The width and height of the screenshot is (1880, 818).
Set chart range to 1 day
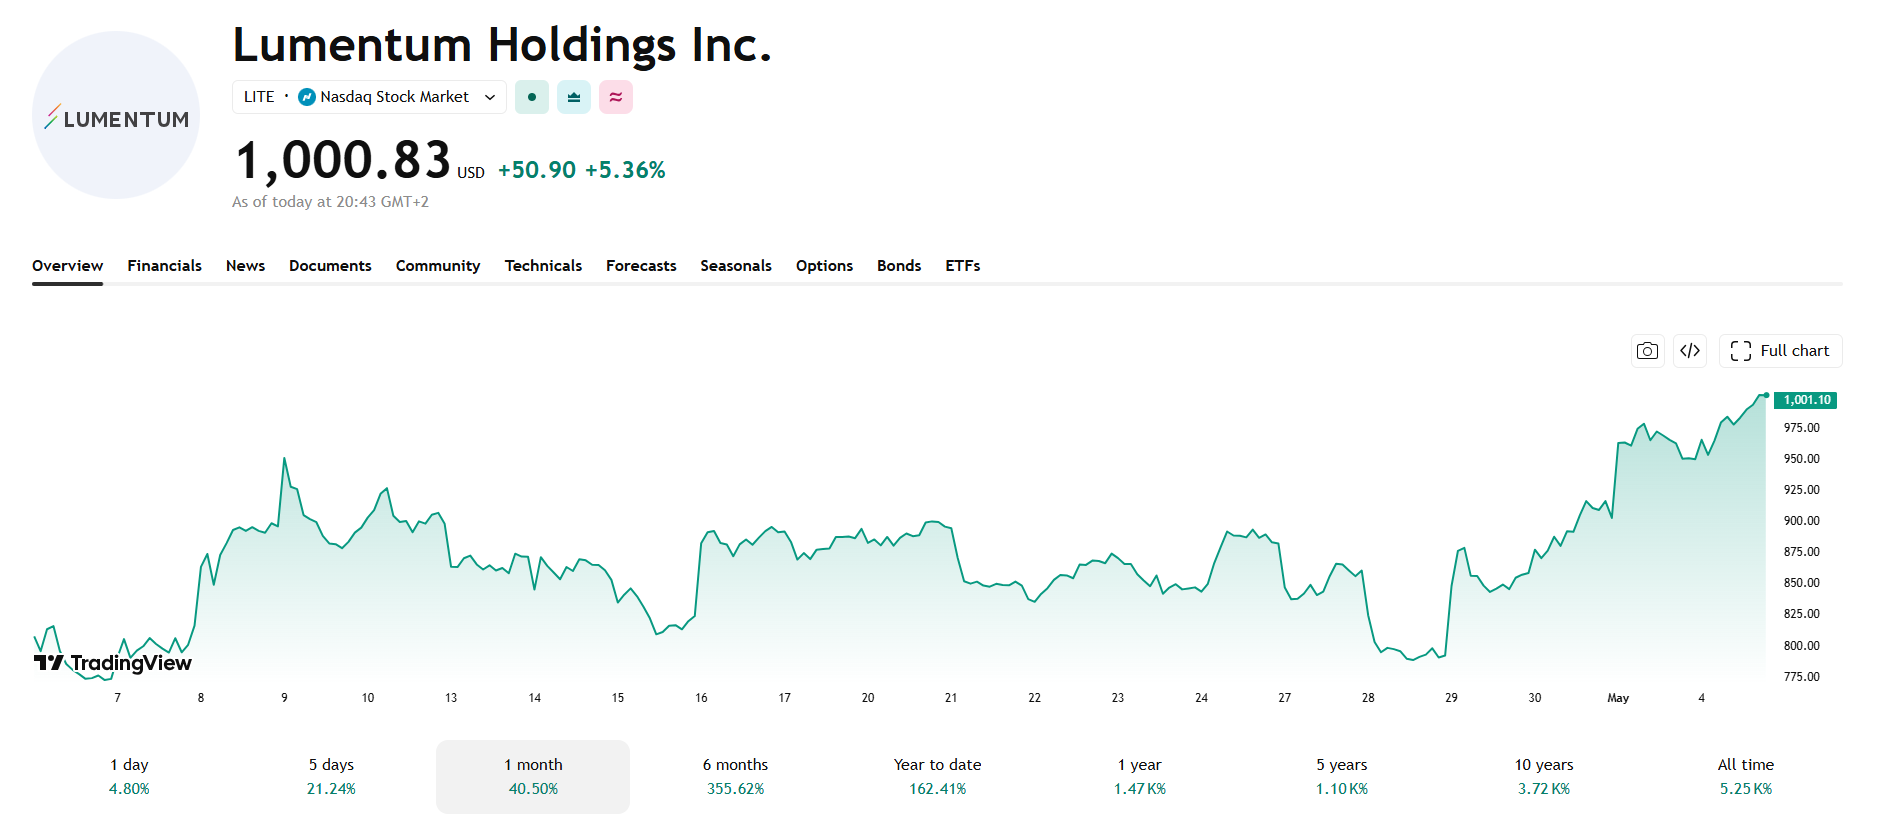[129, 776]
